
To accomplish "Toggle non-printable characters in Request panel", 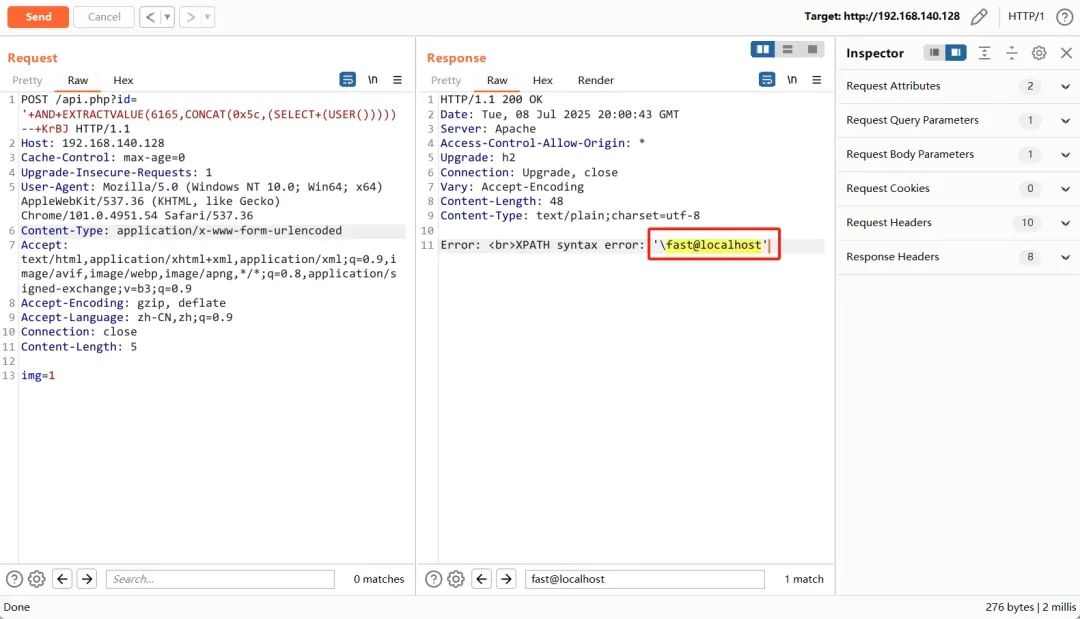I will 373,80.
